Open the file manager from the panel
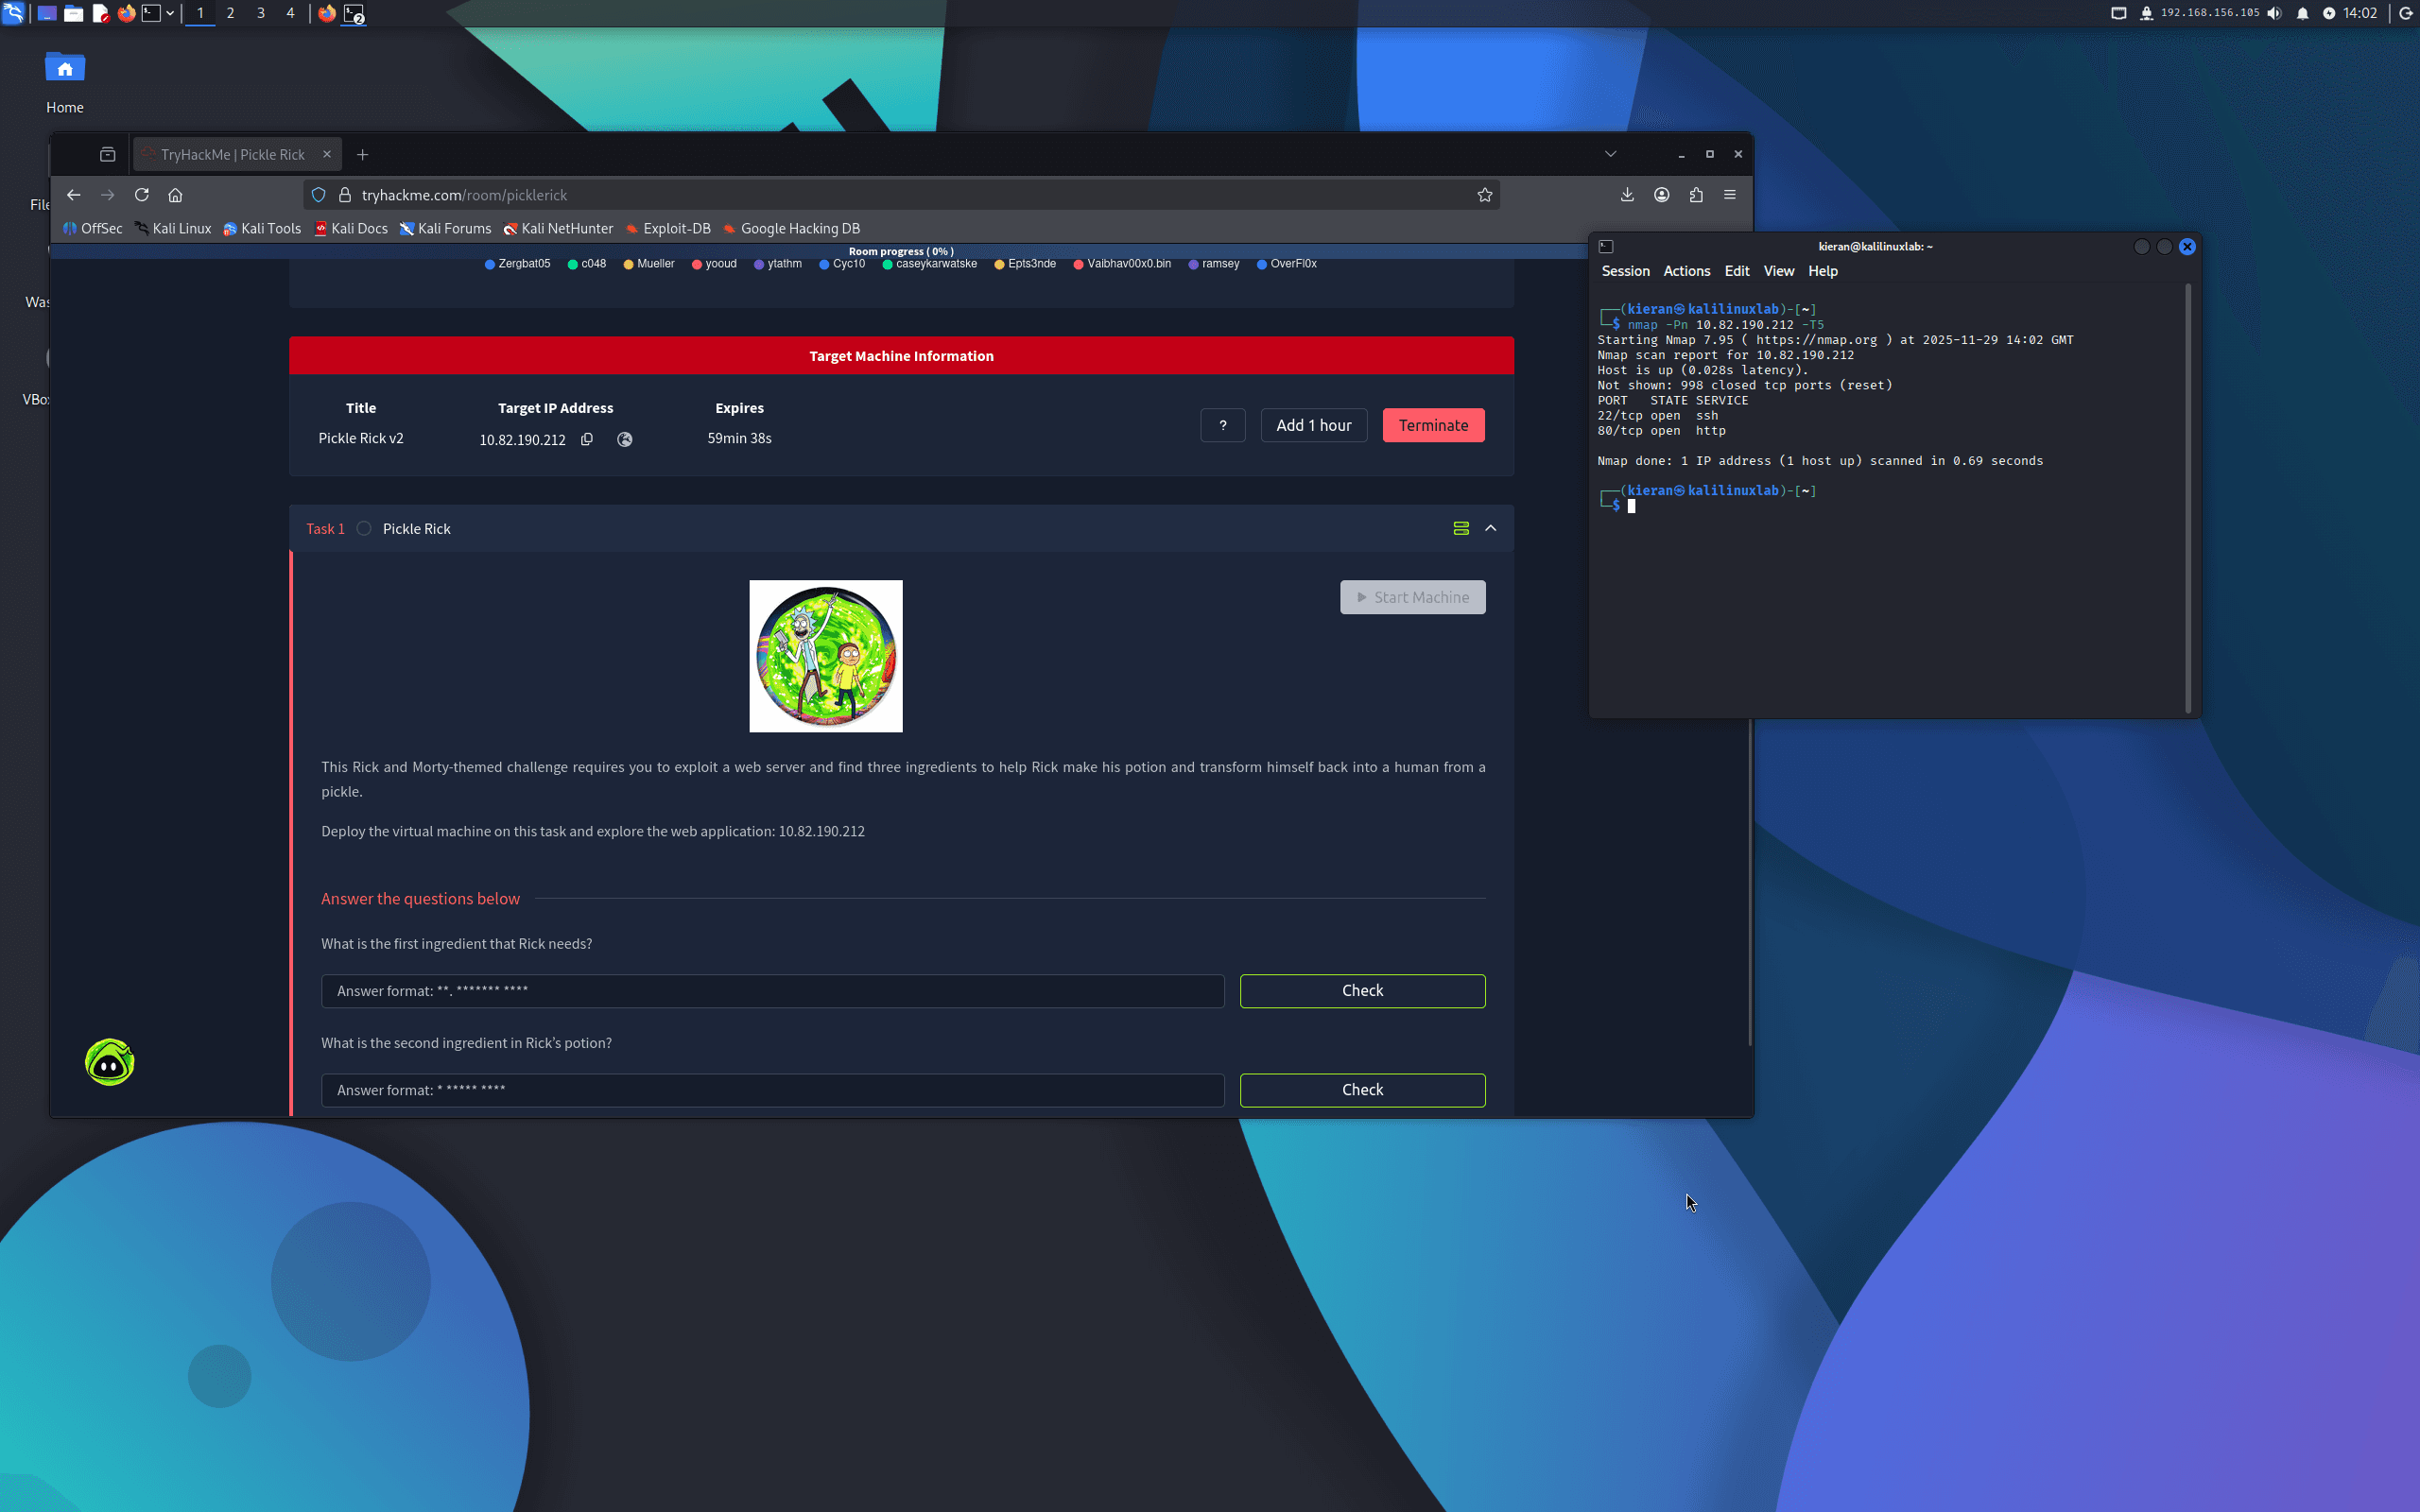 point(73,13)
